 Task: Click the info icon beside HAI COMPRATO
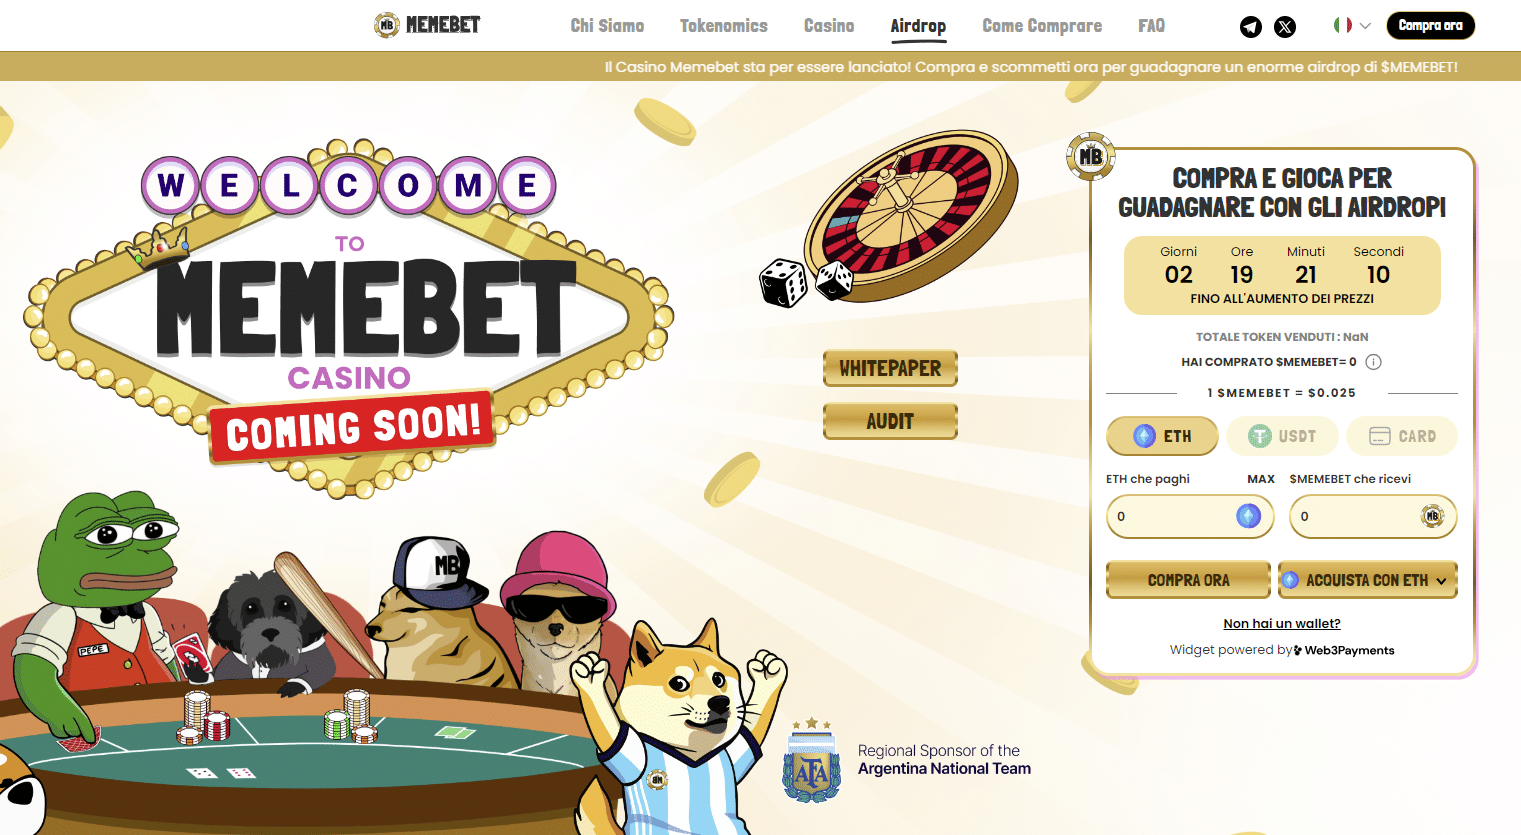[x=1374, y=362]
